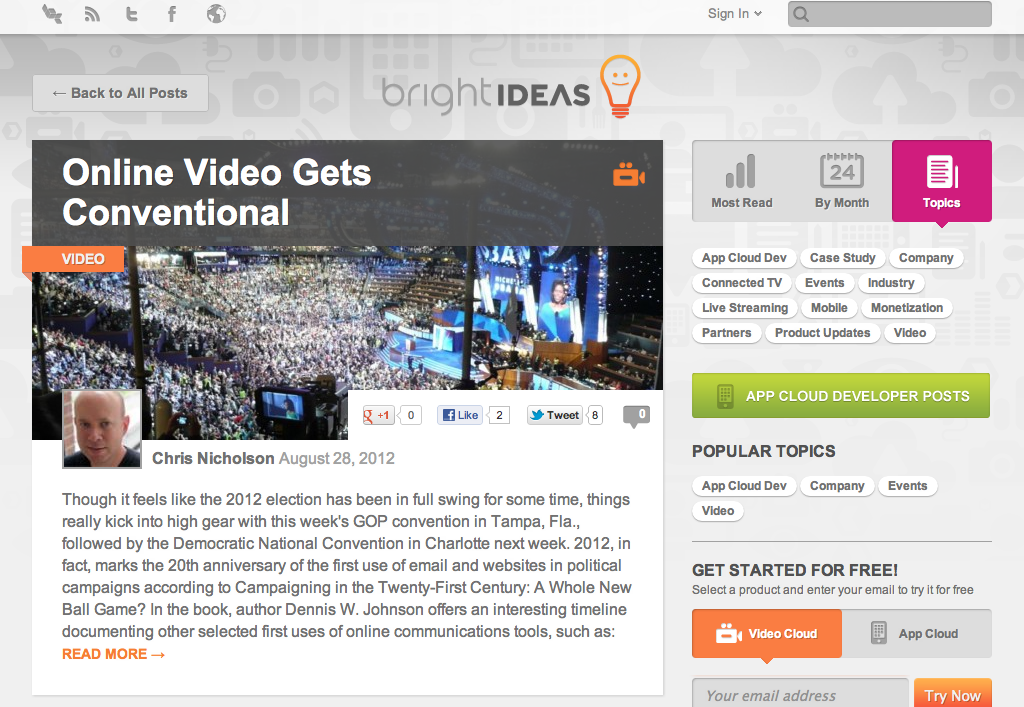Screen dimensions: 1024x707
Task: Select the Topics tab
Action: point(942,181)
